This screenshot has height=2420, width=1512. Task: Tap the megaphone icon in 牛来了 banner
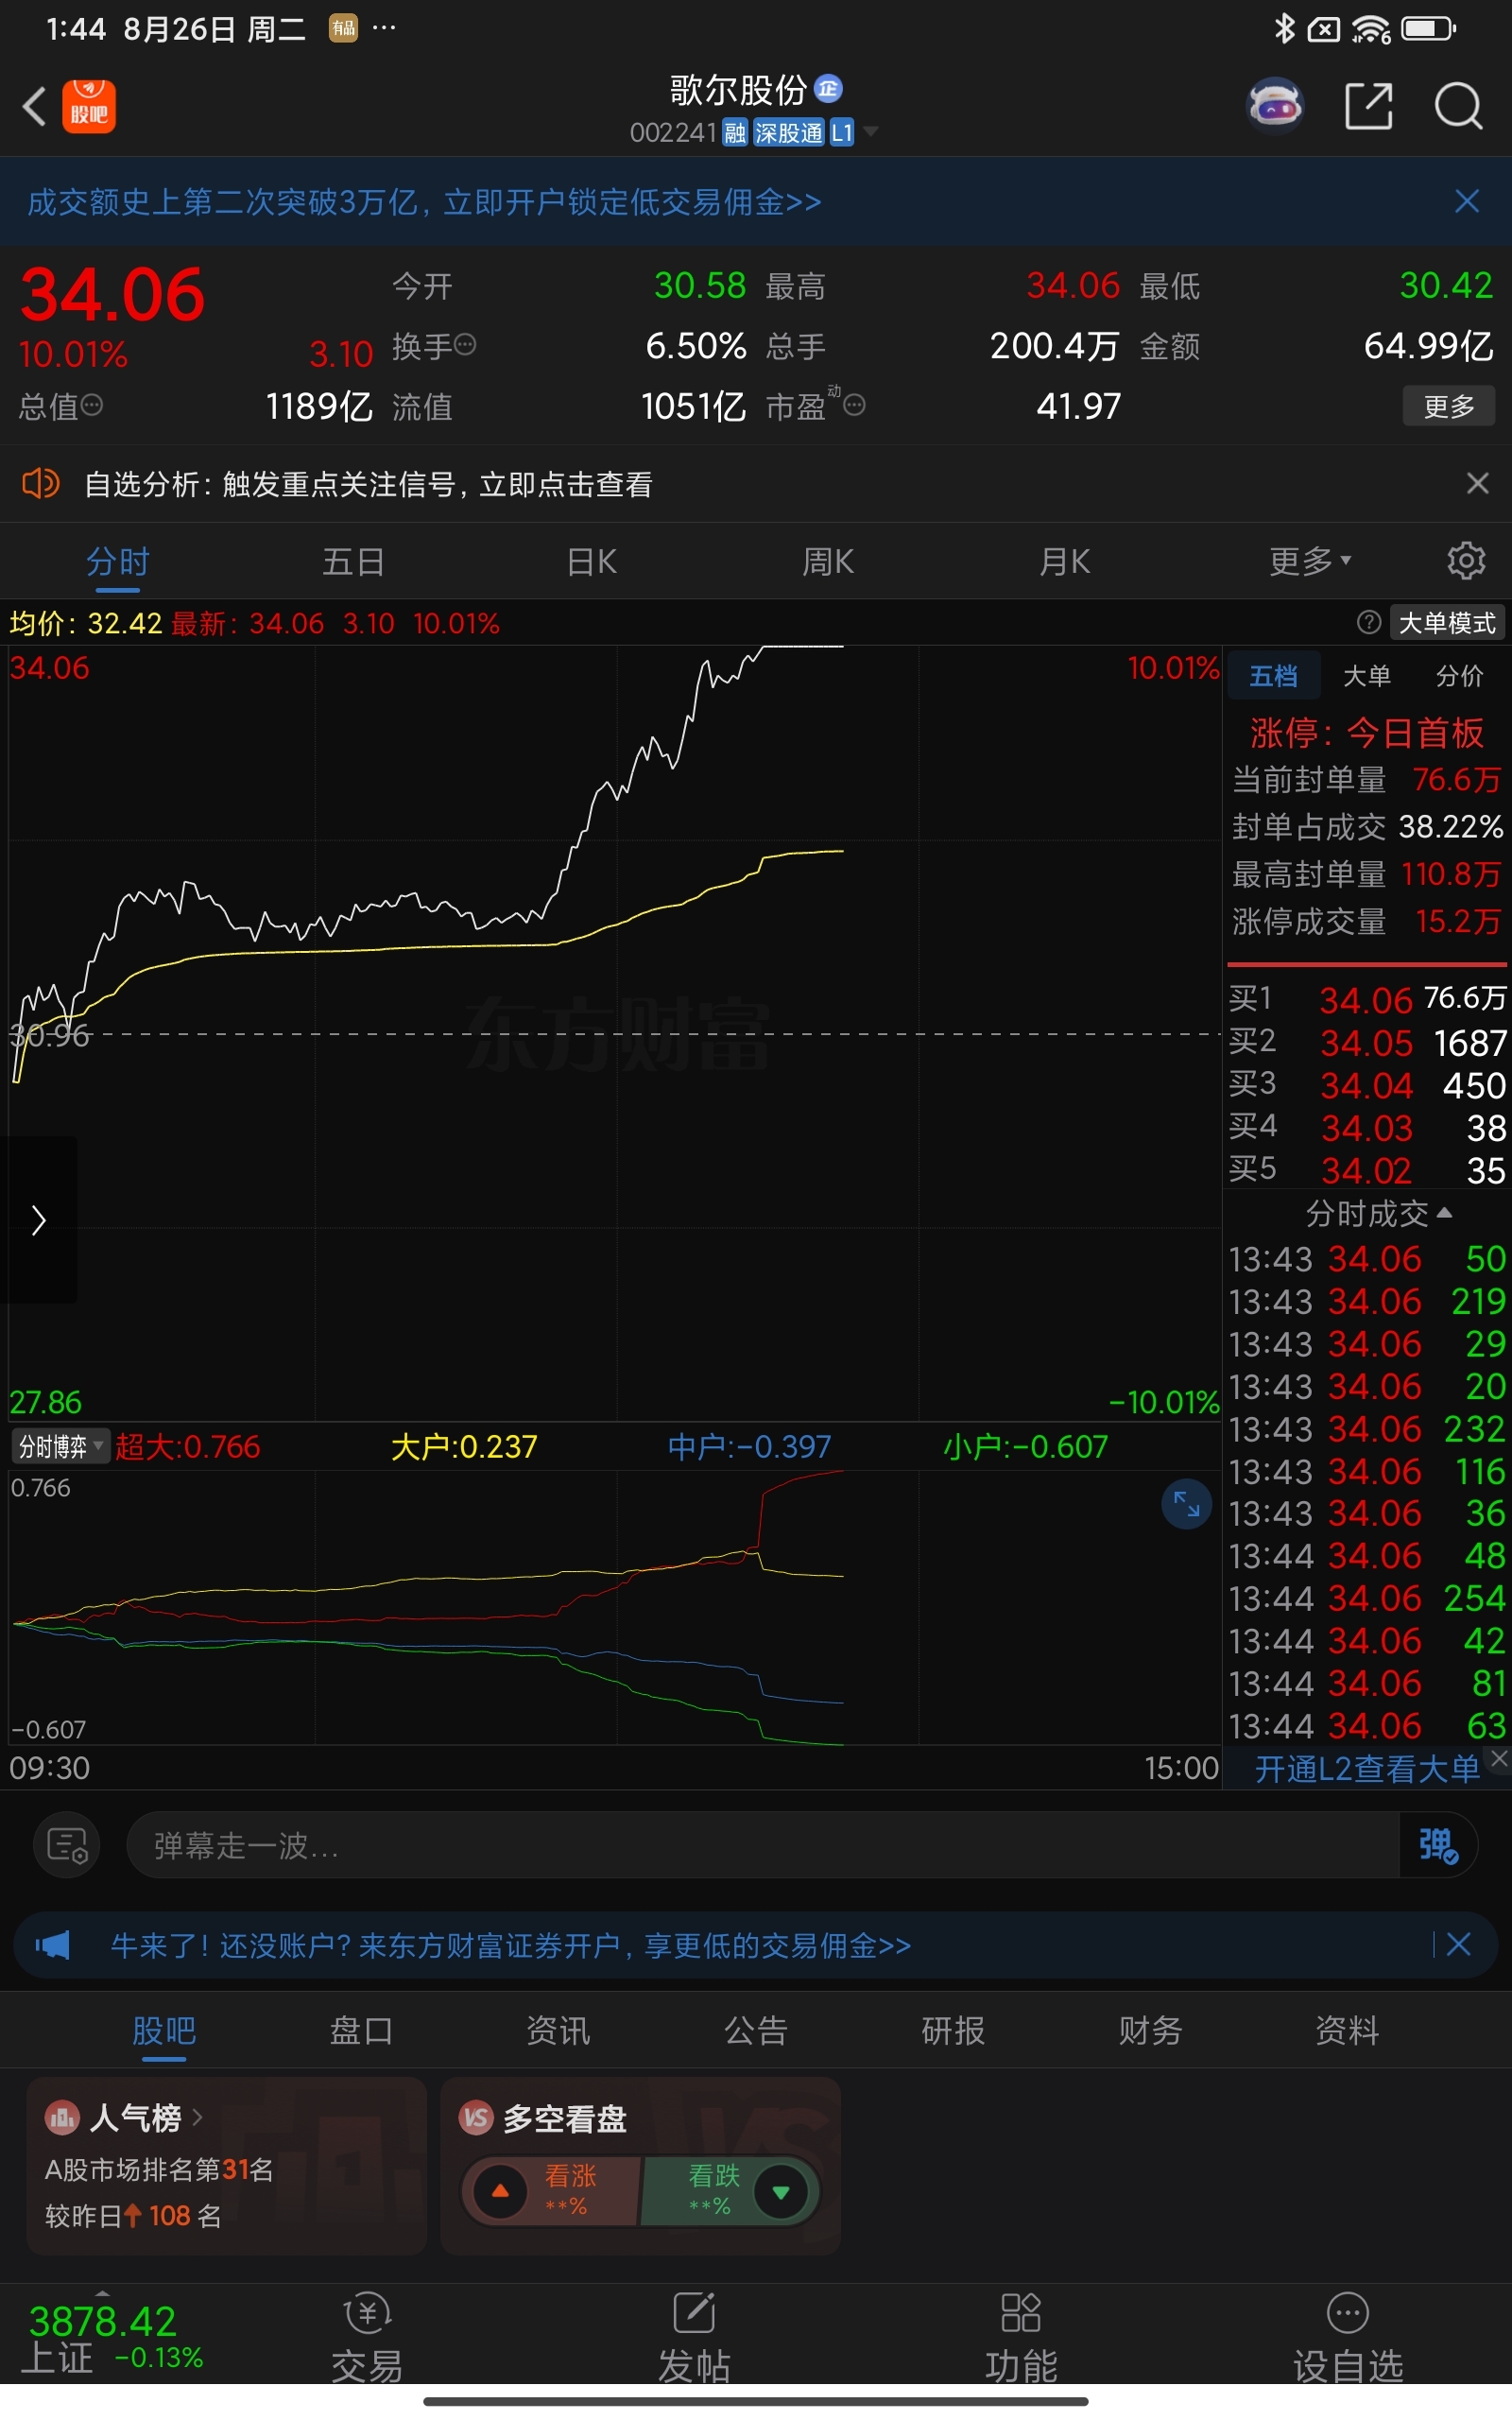point(53,1945)
